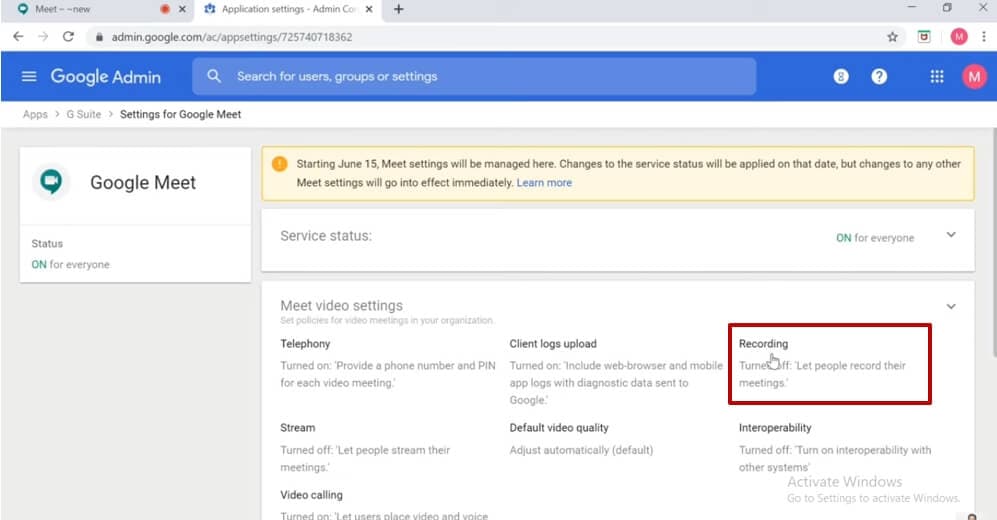Open Chrome's three-dot menu
This screenshot has height=520, width=997.
point(983,37)
